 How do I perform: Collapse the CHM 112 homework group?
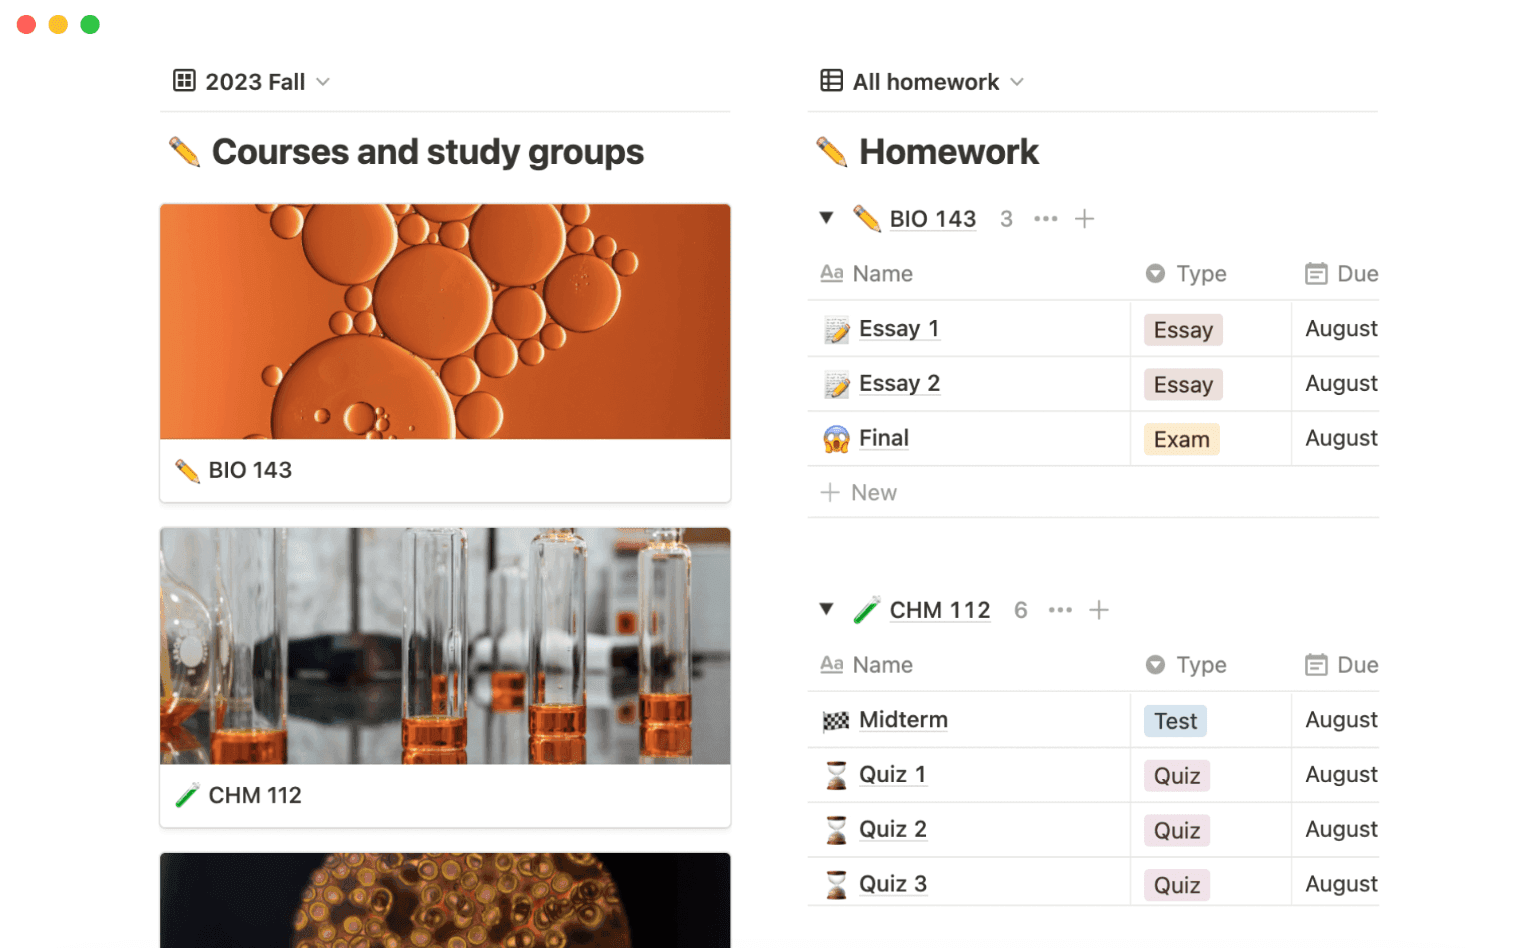coord(826,609)
